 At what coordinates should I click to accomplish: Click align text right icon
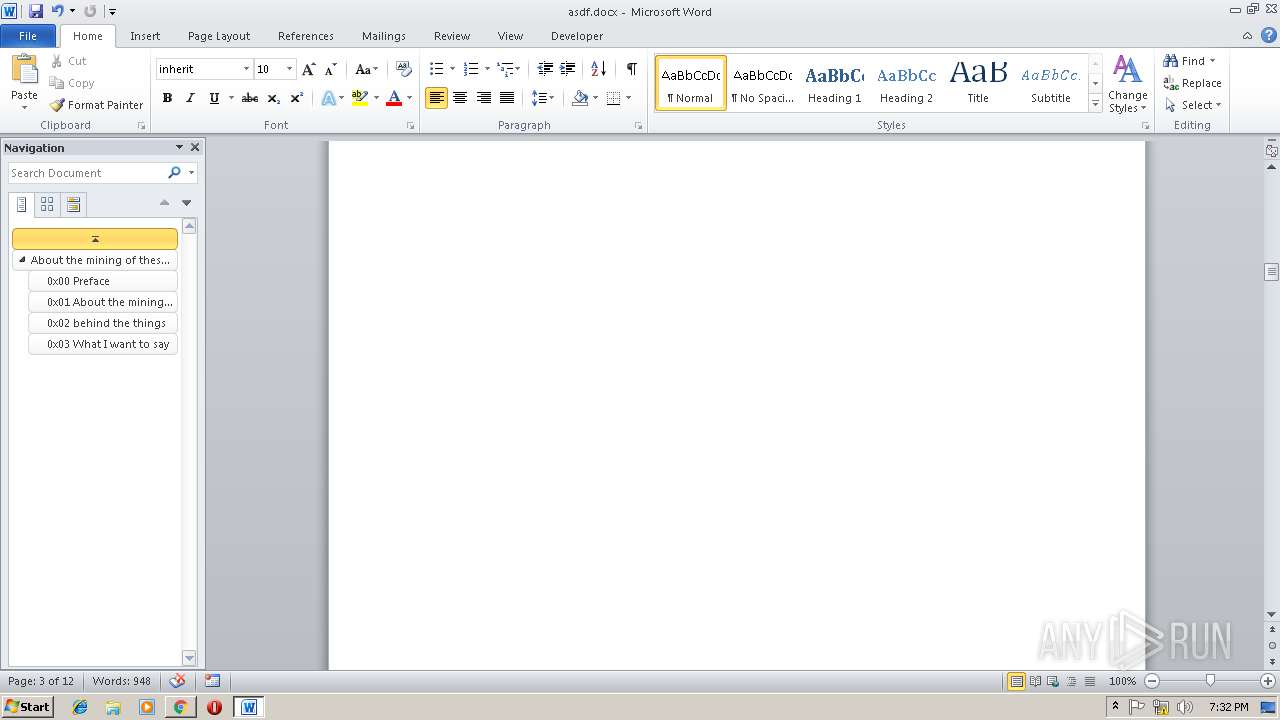coord(484,98)
